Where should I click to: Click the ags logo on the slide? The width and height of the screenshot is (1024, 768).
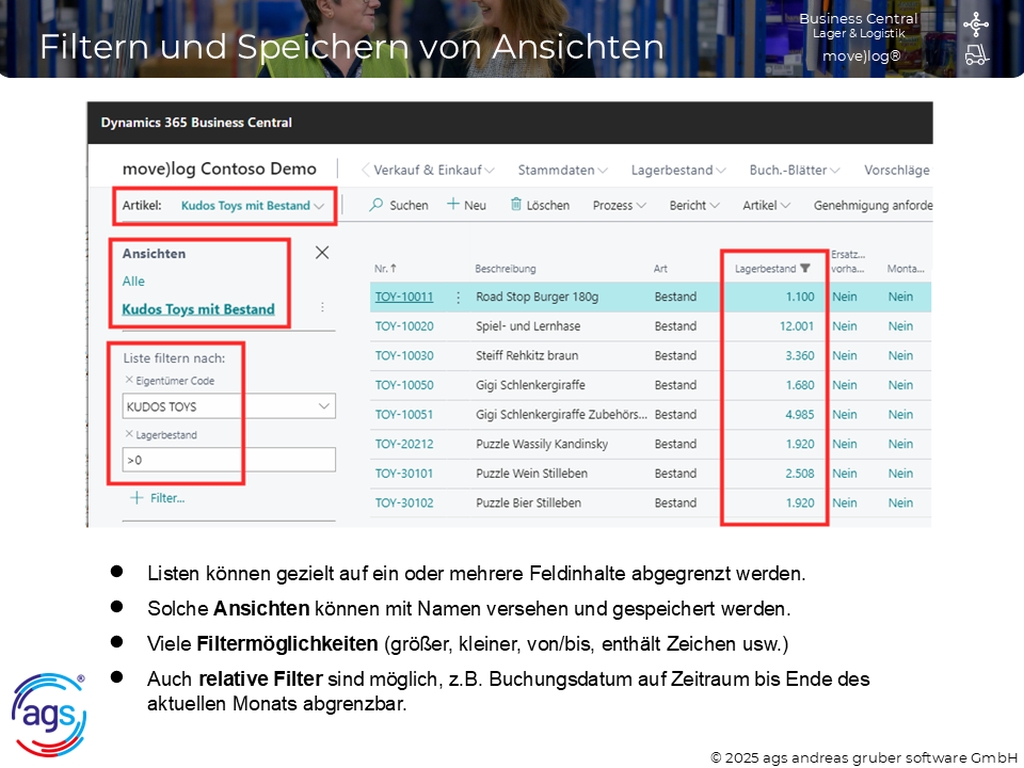click(x=49, y=715)
